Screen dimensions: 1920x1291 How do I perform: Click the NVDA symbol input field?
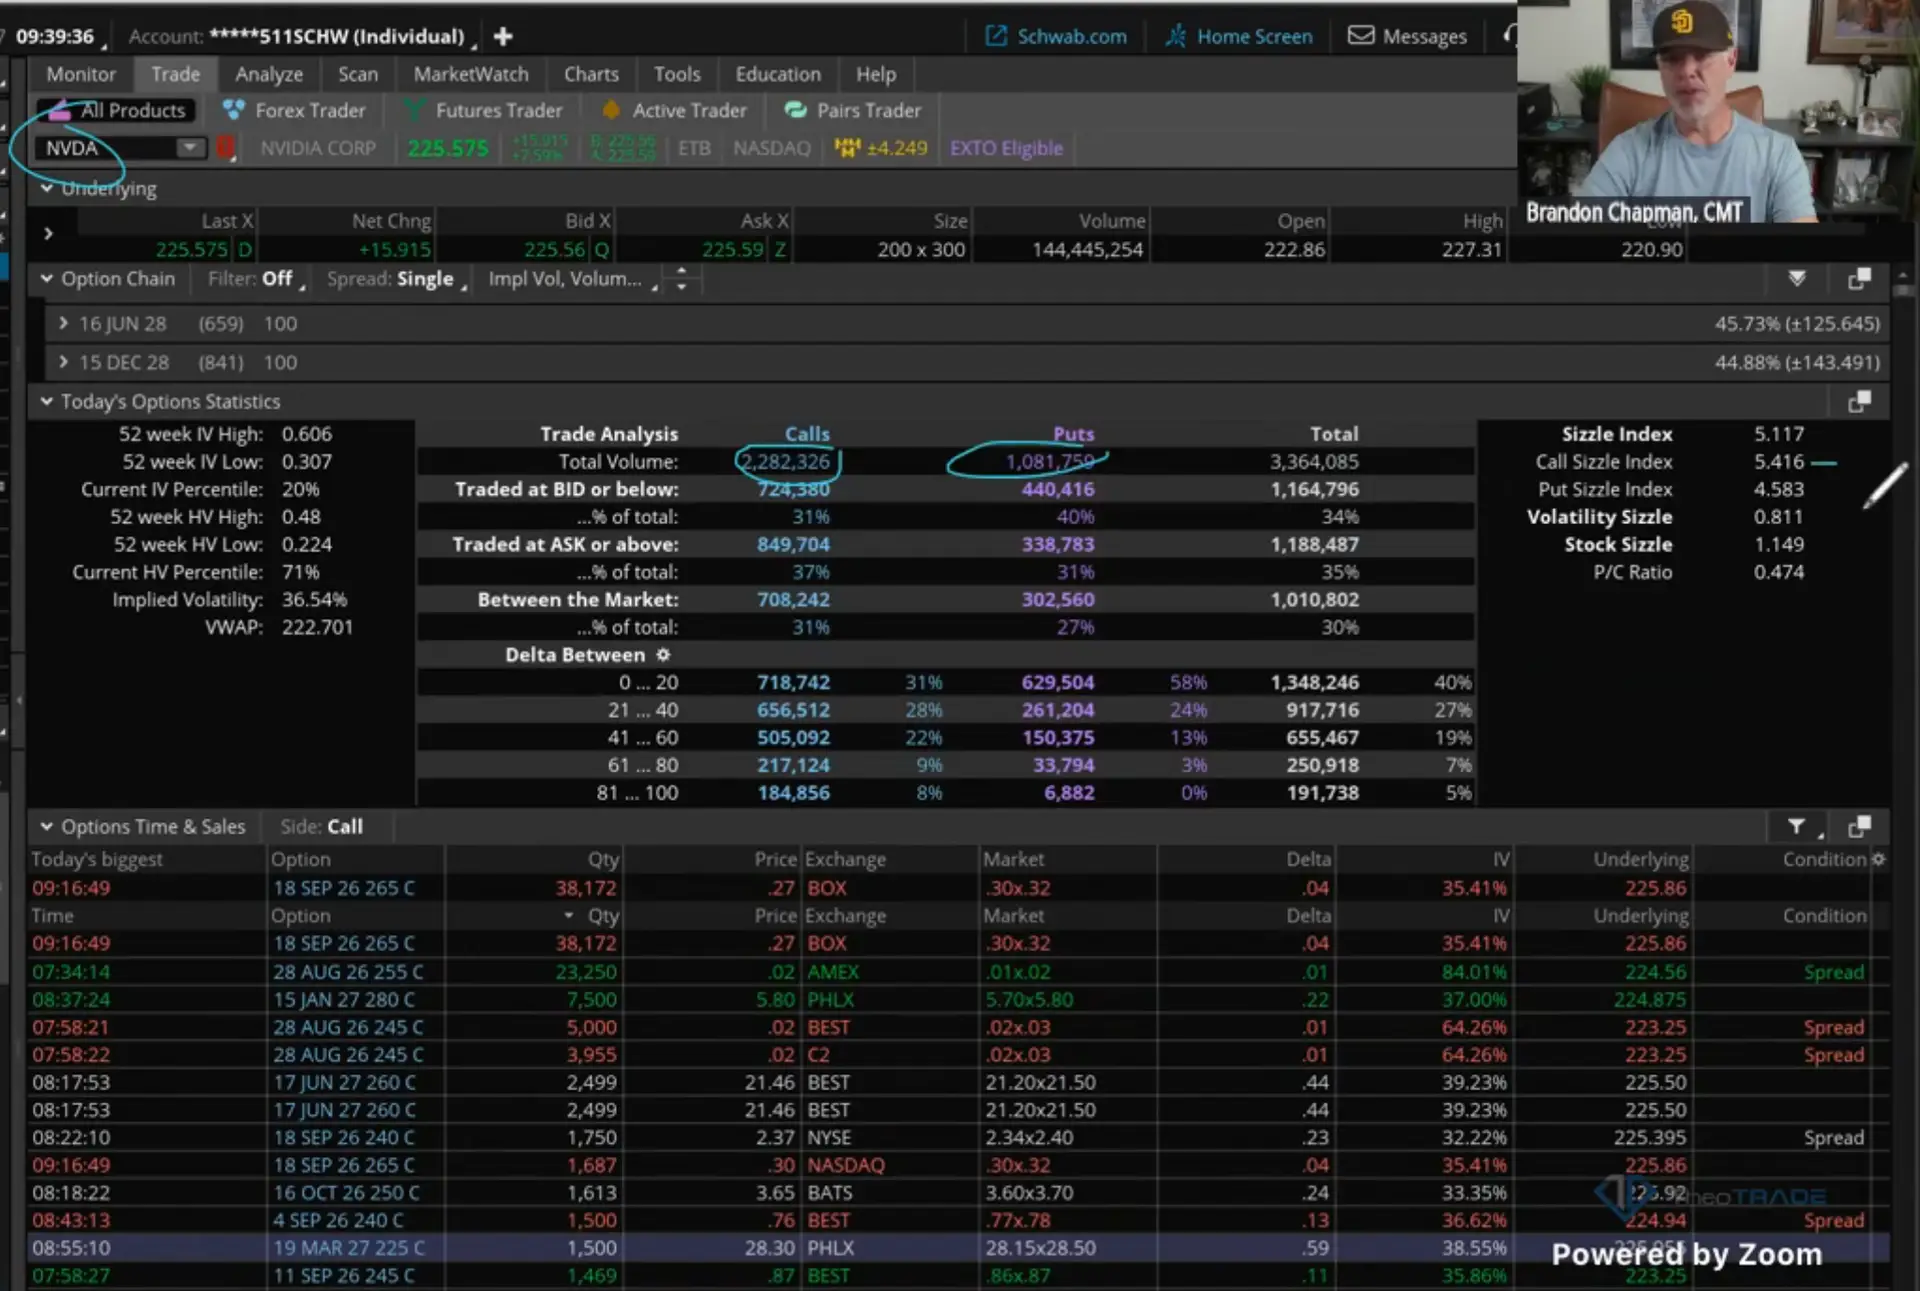pos(105,148)
